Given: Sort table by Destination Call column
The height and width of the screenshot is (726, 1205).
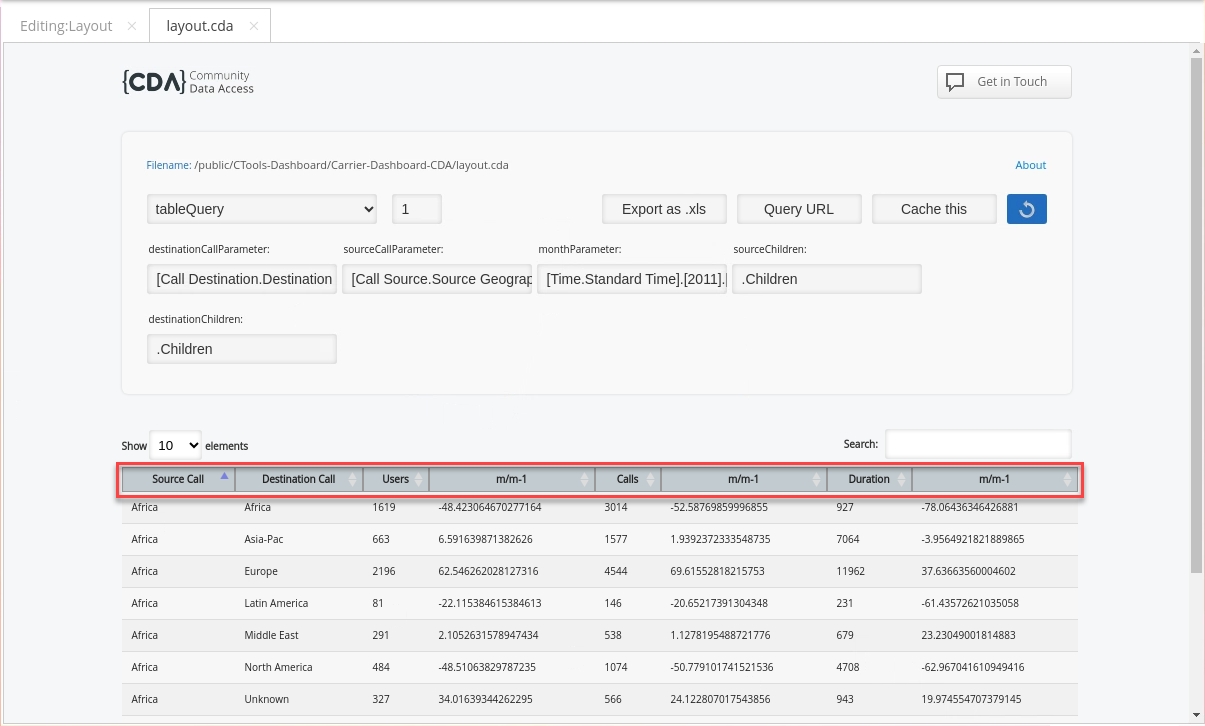Looking at the screenshot, I should (298, 479).
